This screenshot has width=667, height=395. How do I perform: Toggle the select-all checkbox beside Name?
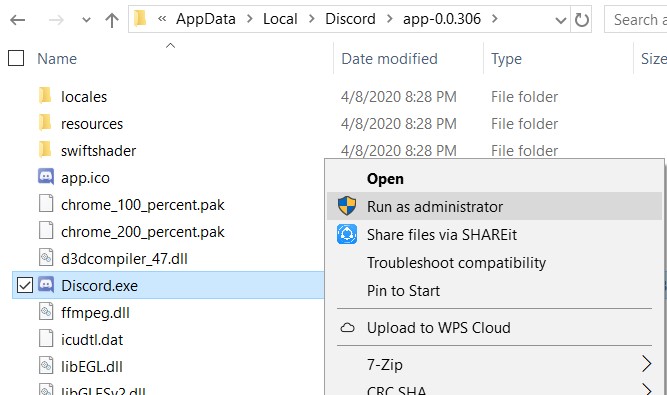tap(16, 58)
